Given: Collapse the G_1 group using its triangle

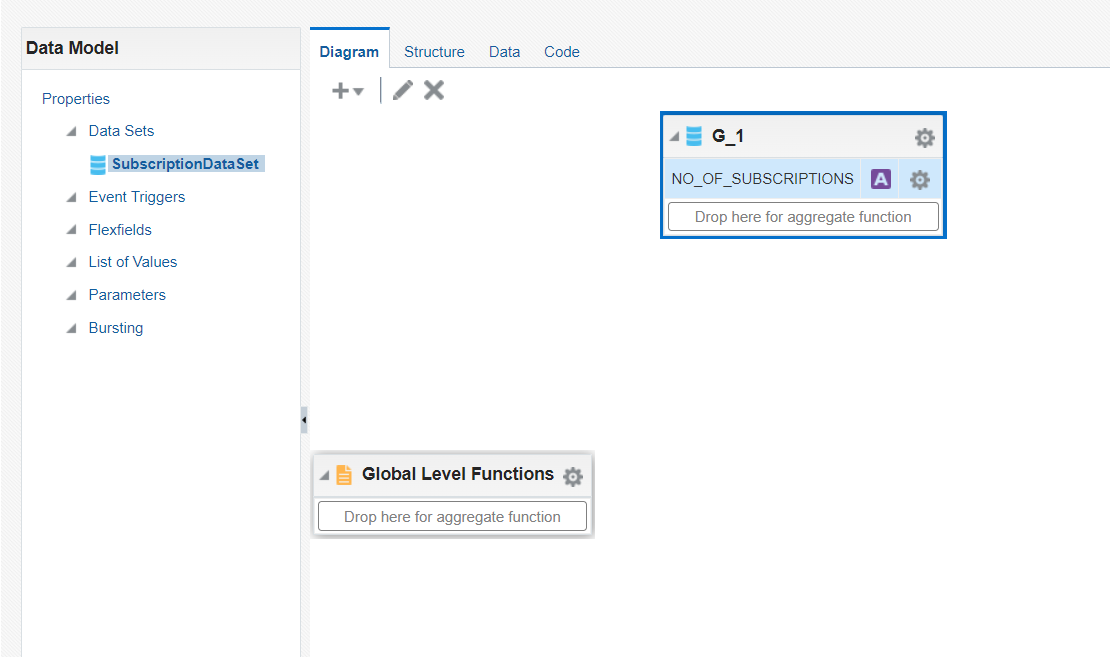Looking at the screenshot, I should click(x=674, y=136).
